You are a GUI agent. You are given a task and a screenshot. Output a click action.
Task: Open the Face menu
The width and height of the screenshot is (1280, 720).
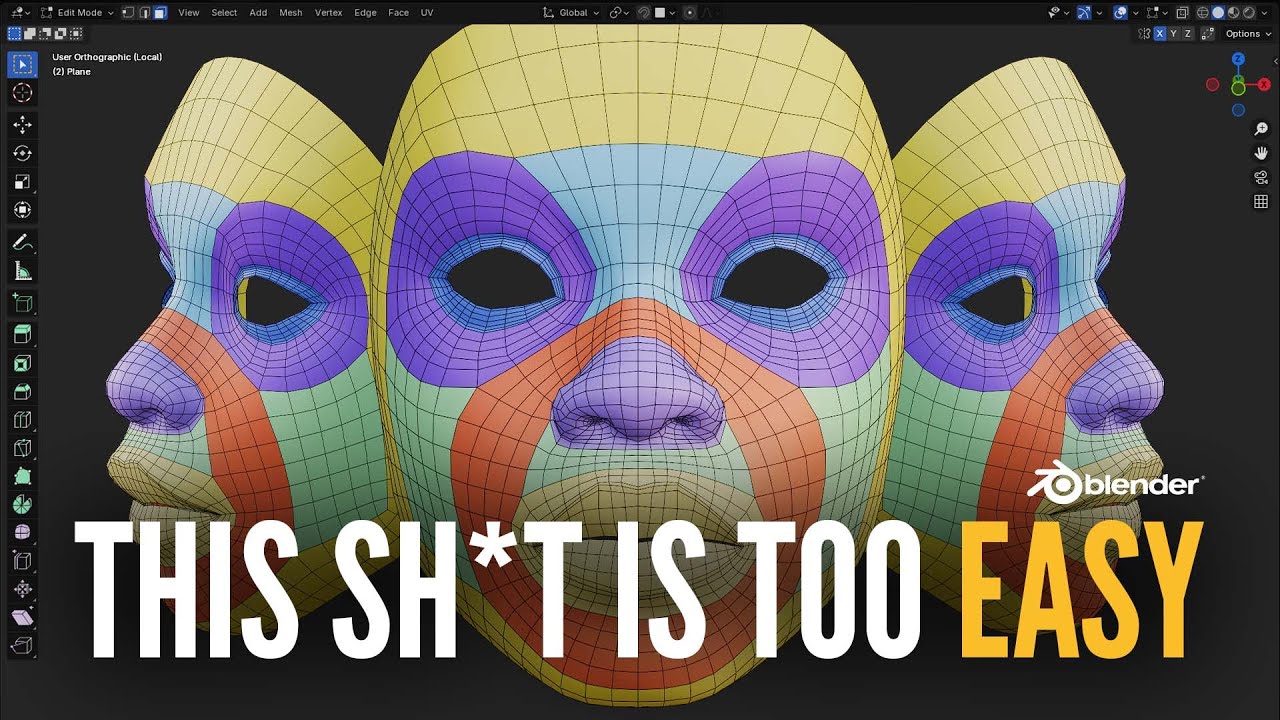[398, 13]
